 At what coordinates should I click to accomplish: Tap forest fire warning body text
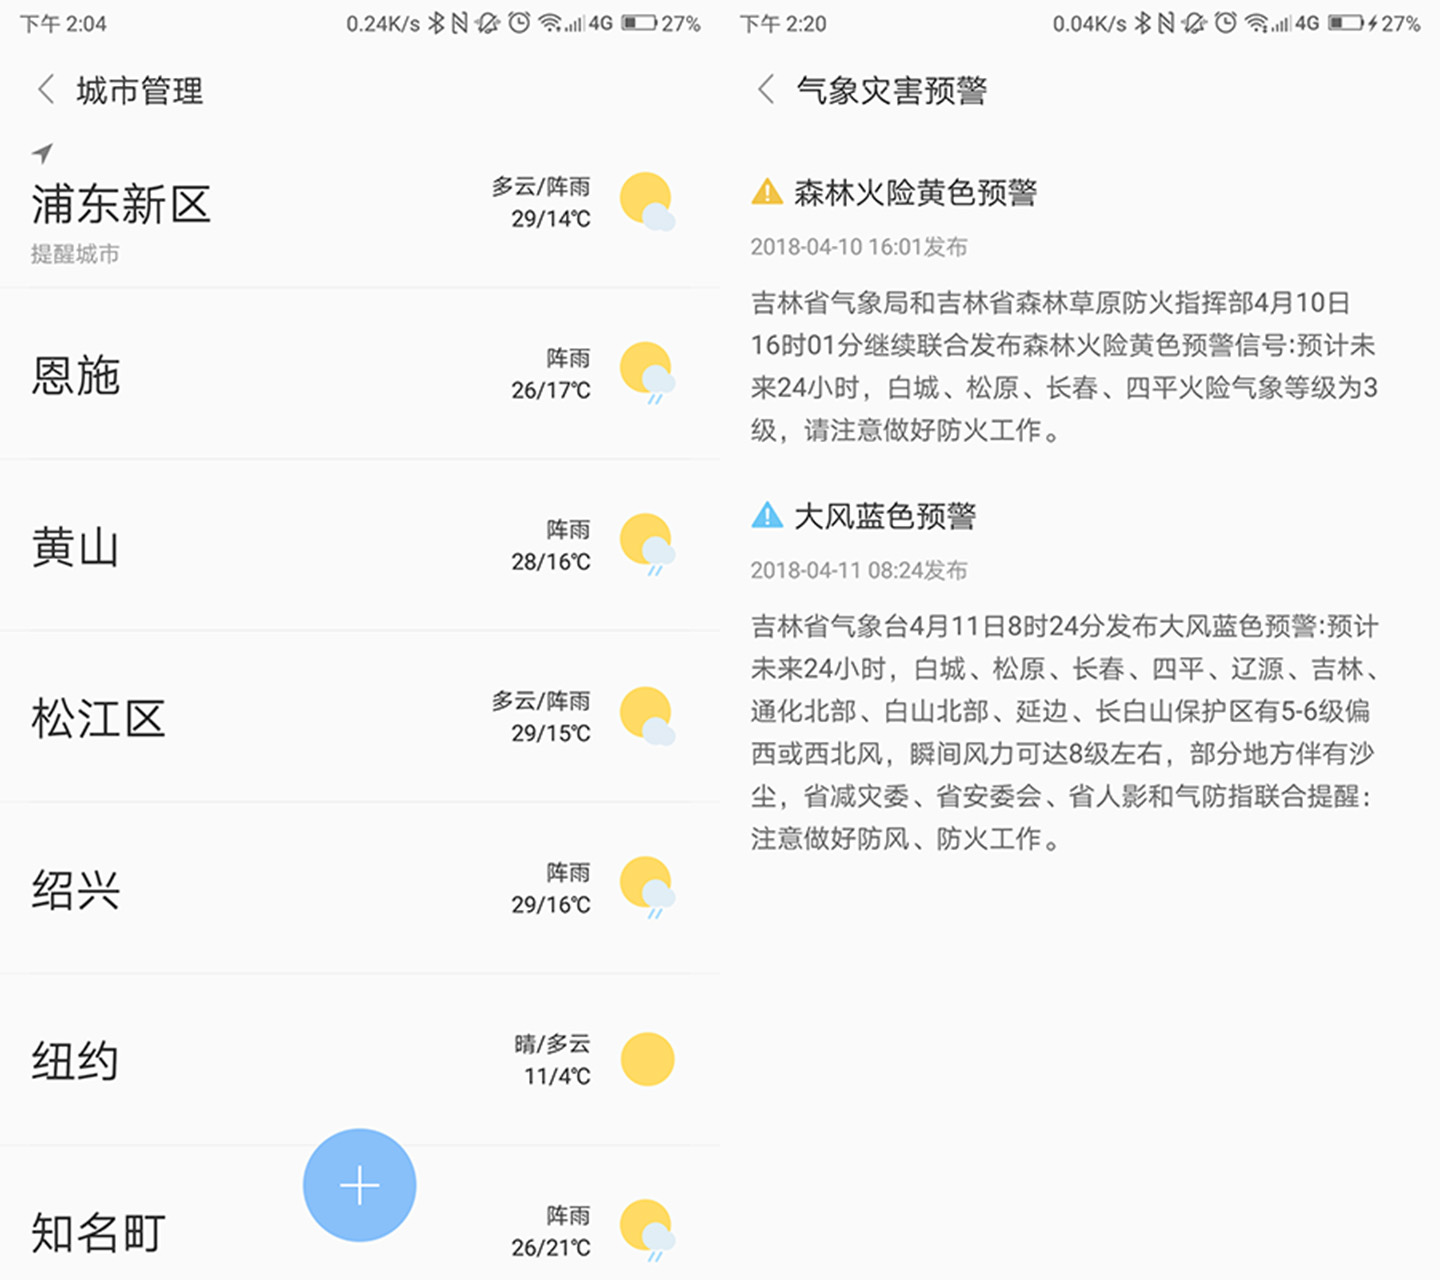(x=1064, y=366)
